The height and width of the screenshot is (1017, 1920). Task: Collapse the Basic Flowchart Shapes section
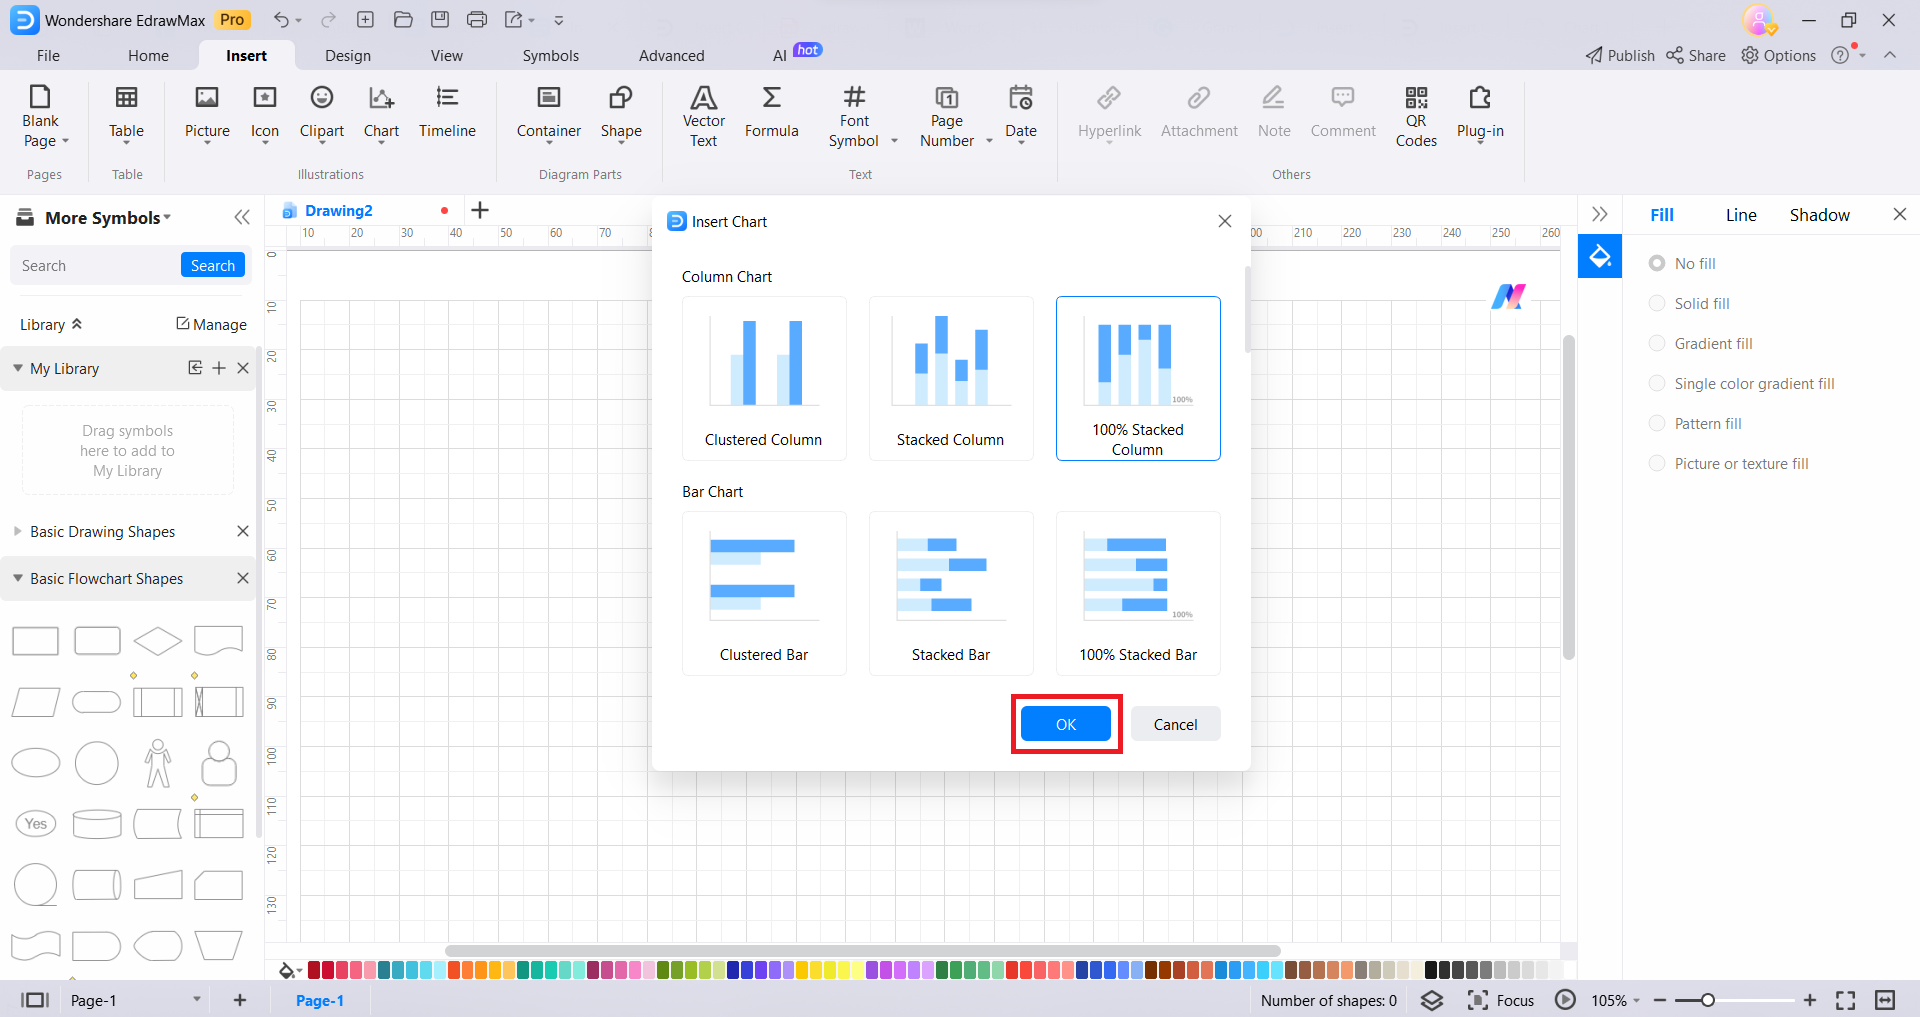[x=18, y=578]
